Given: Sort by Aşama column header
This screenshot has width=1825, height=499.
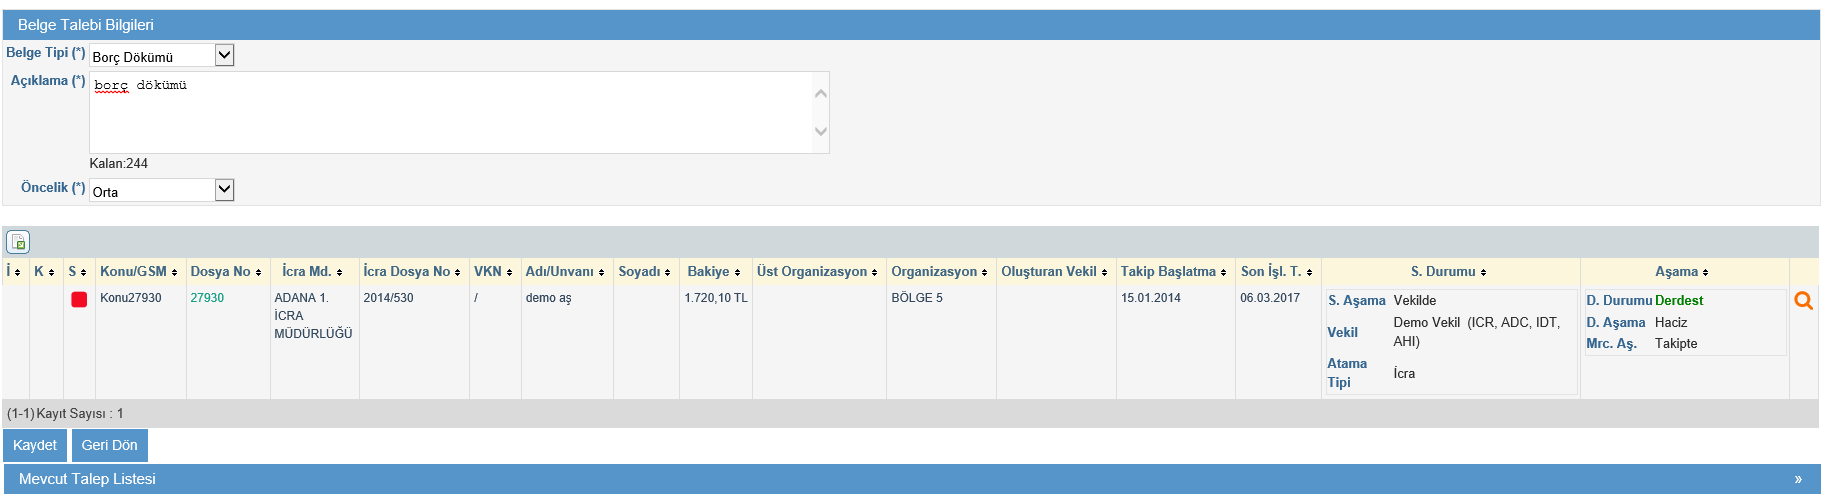Looking at the screenshot, I should click(x=1682, y=272).
